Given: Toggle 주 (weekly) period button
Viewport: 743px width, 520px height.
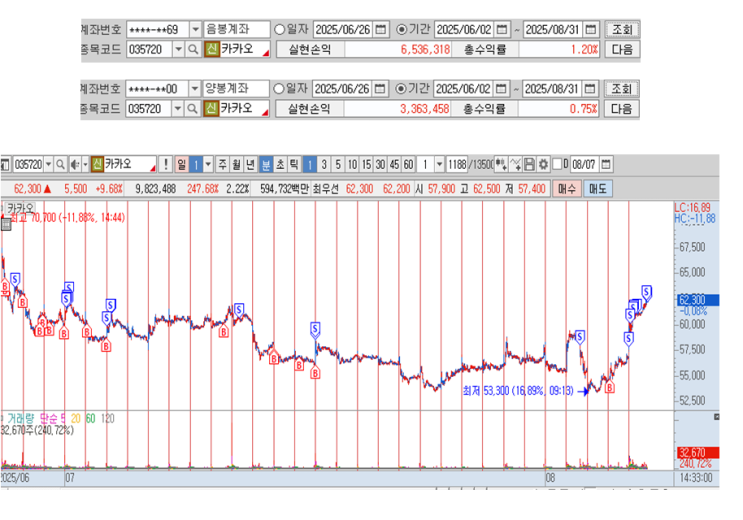Looking at the screenshot, I should [x=222, y=164].
